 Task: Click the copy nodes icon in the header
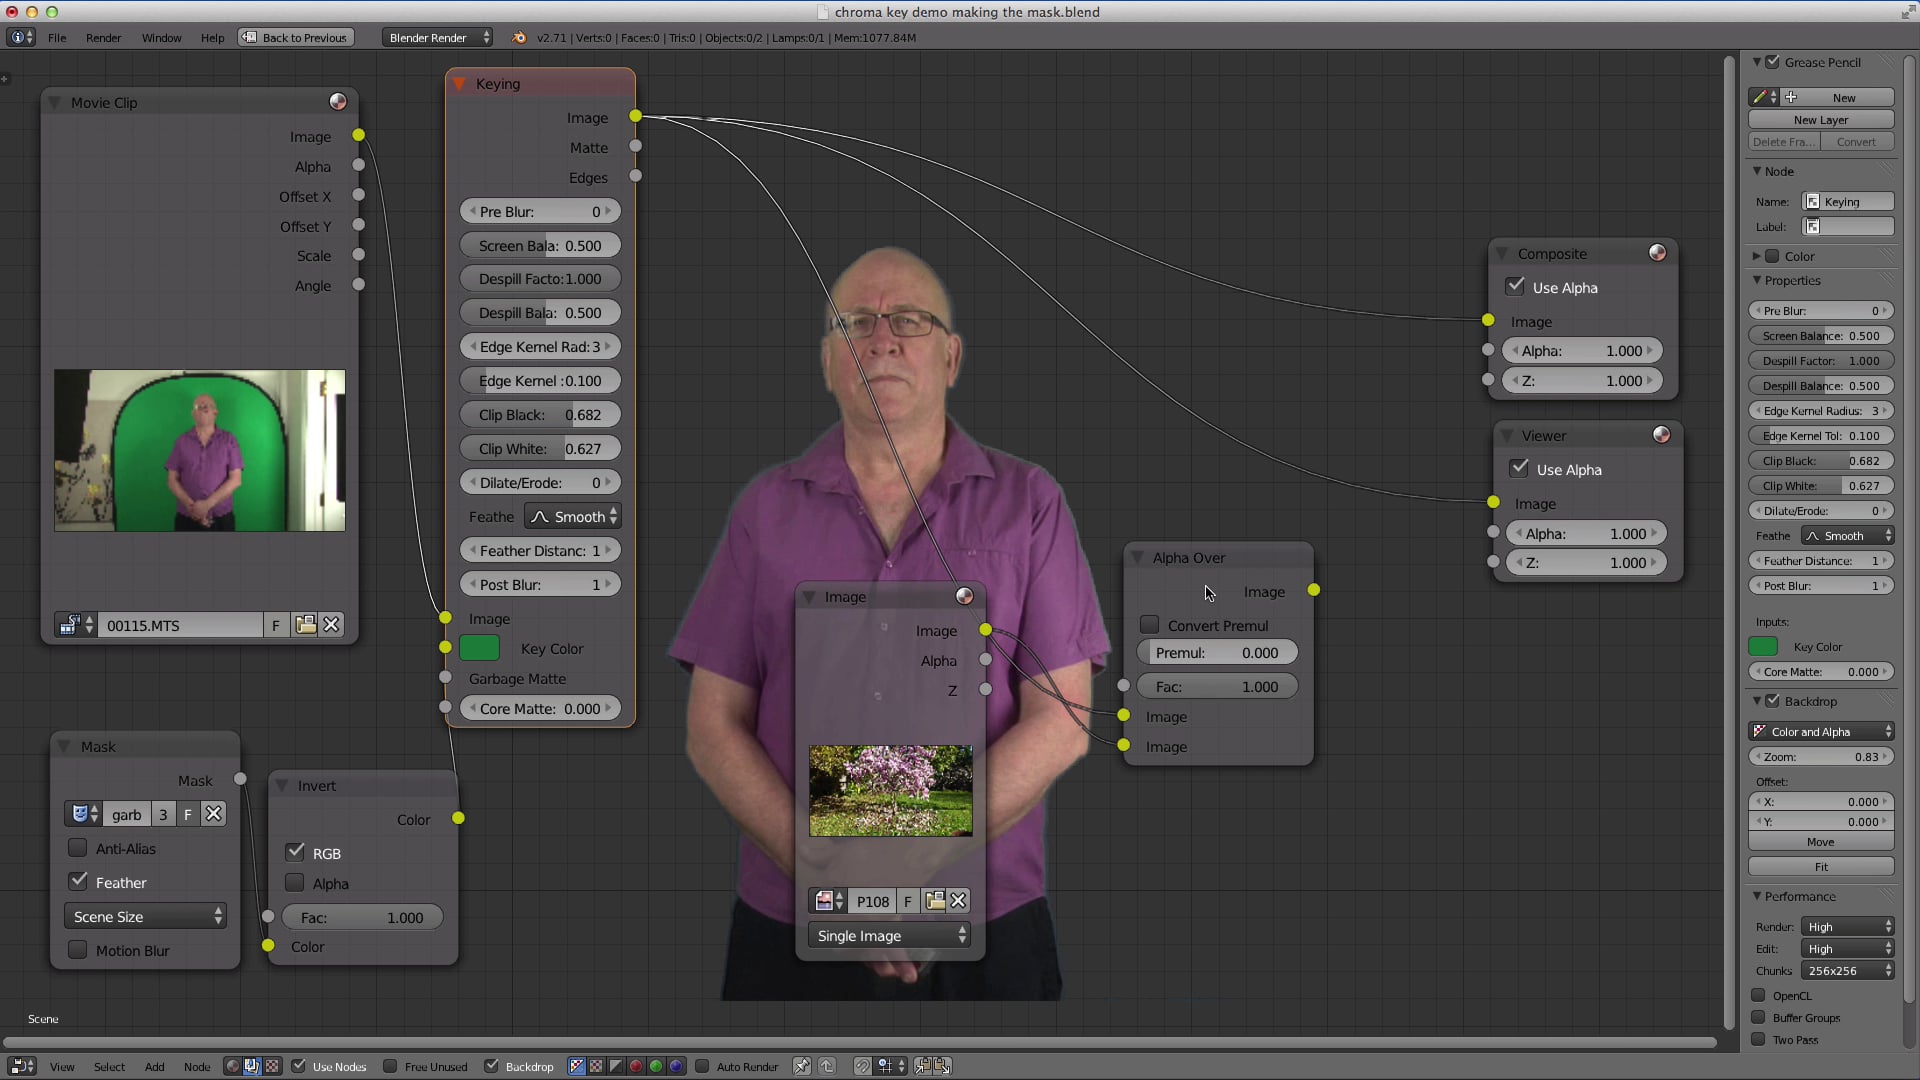point(922,1066)
